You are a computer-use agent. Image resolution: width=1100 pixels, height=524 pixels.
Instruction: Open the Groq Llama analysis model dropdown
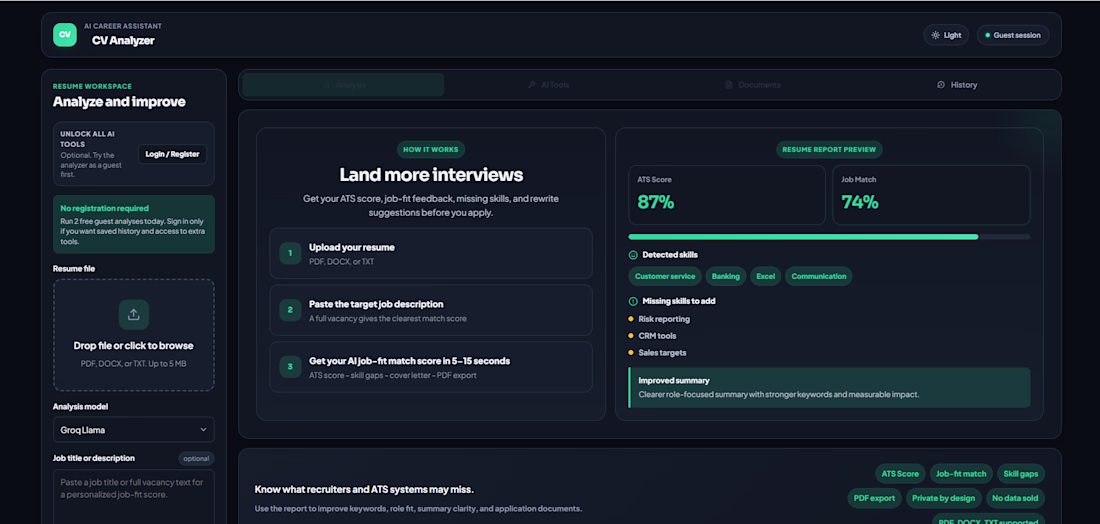133,429
